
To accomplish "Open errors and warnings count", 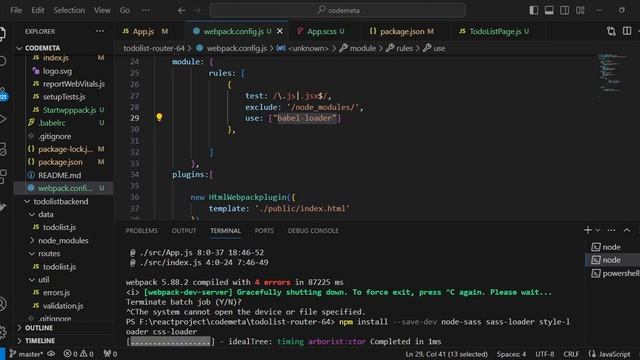I will 78,354.
